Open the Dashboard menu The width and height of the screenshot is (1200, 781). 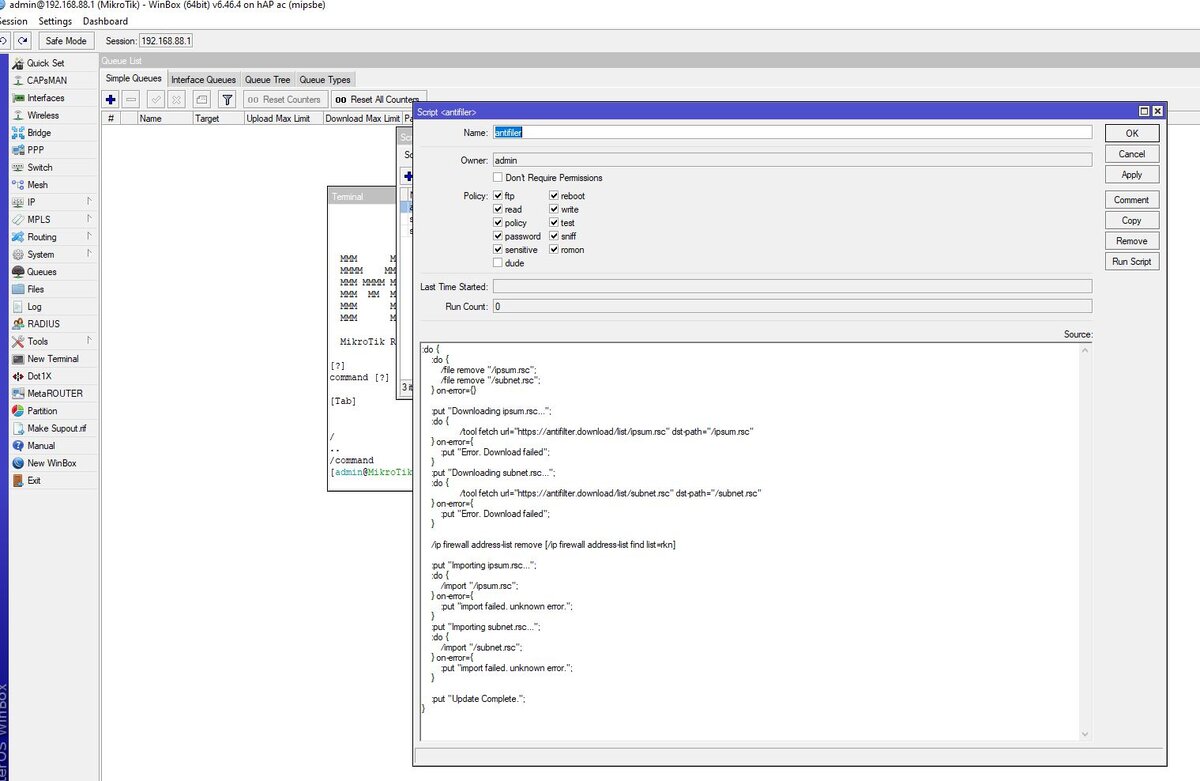[105, 21]
